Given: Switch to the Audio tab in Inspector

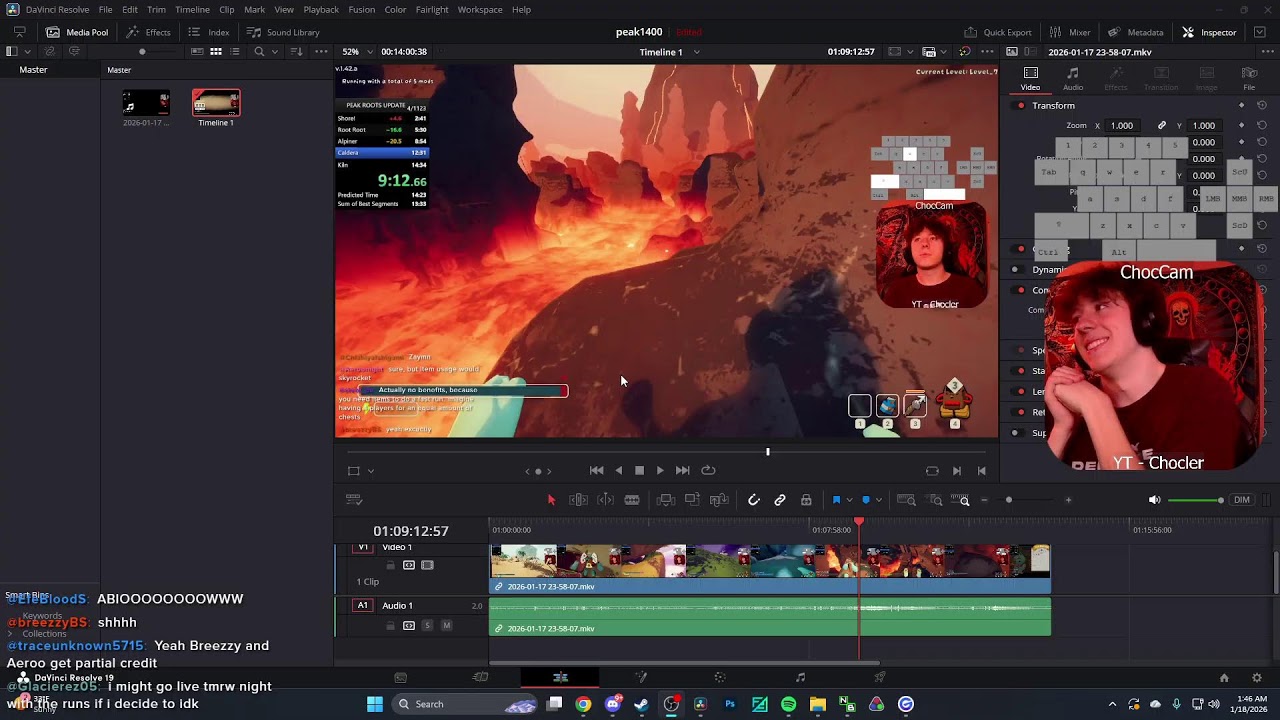Looking at the screenshot, I should tap(1073, 78).
